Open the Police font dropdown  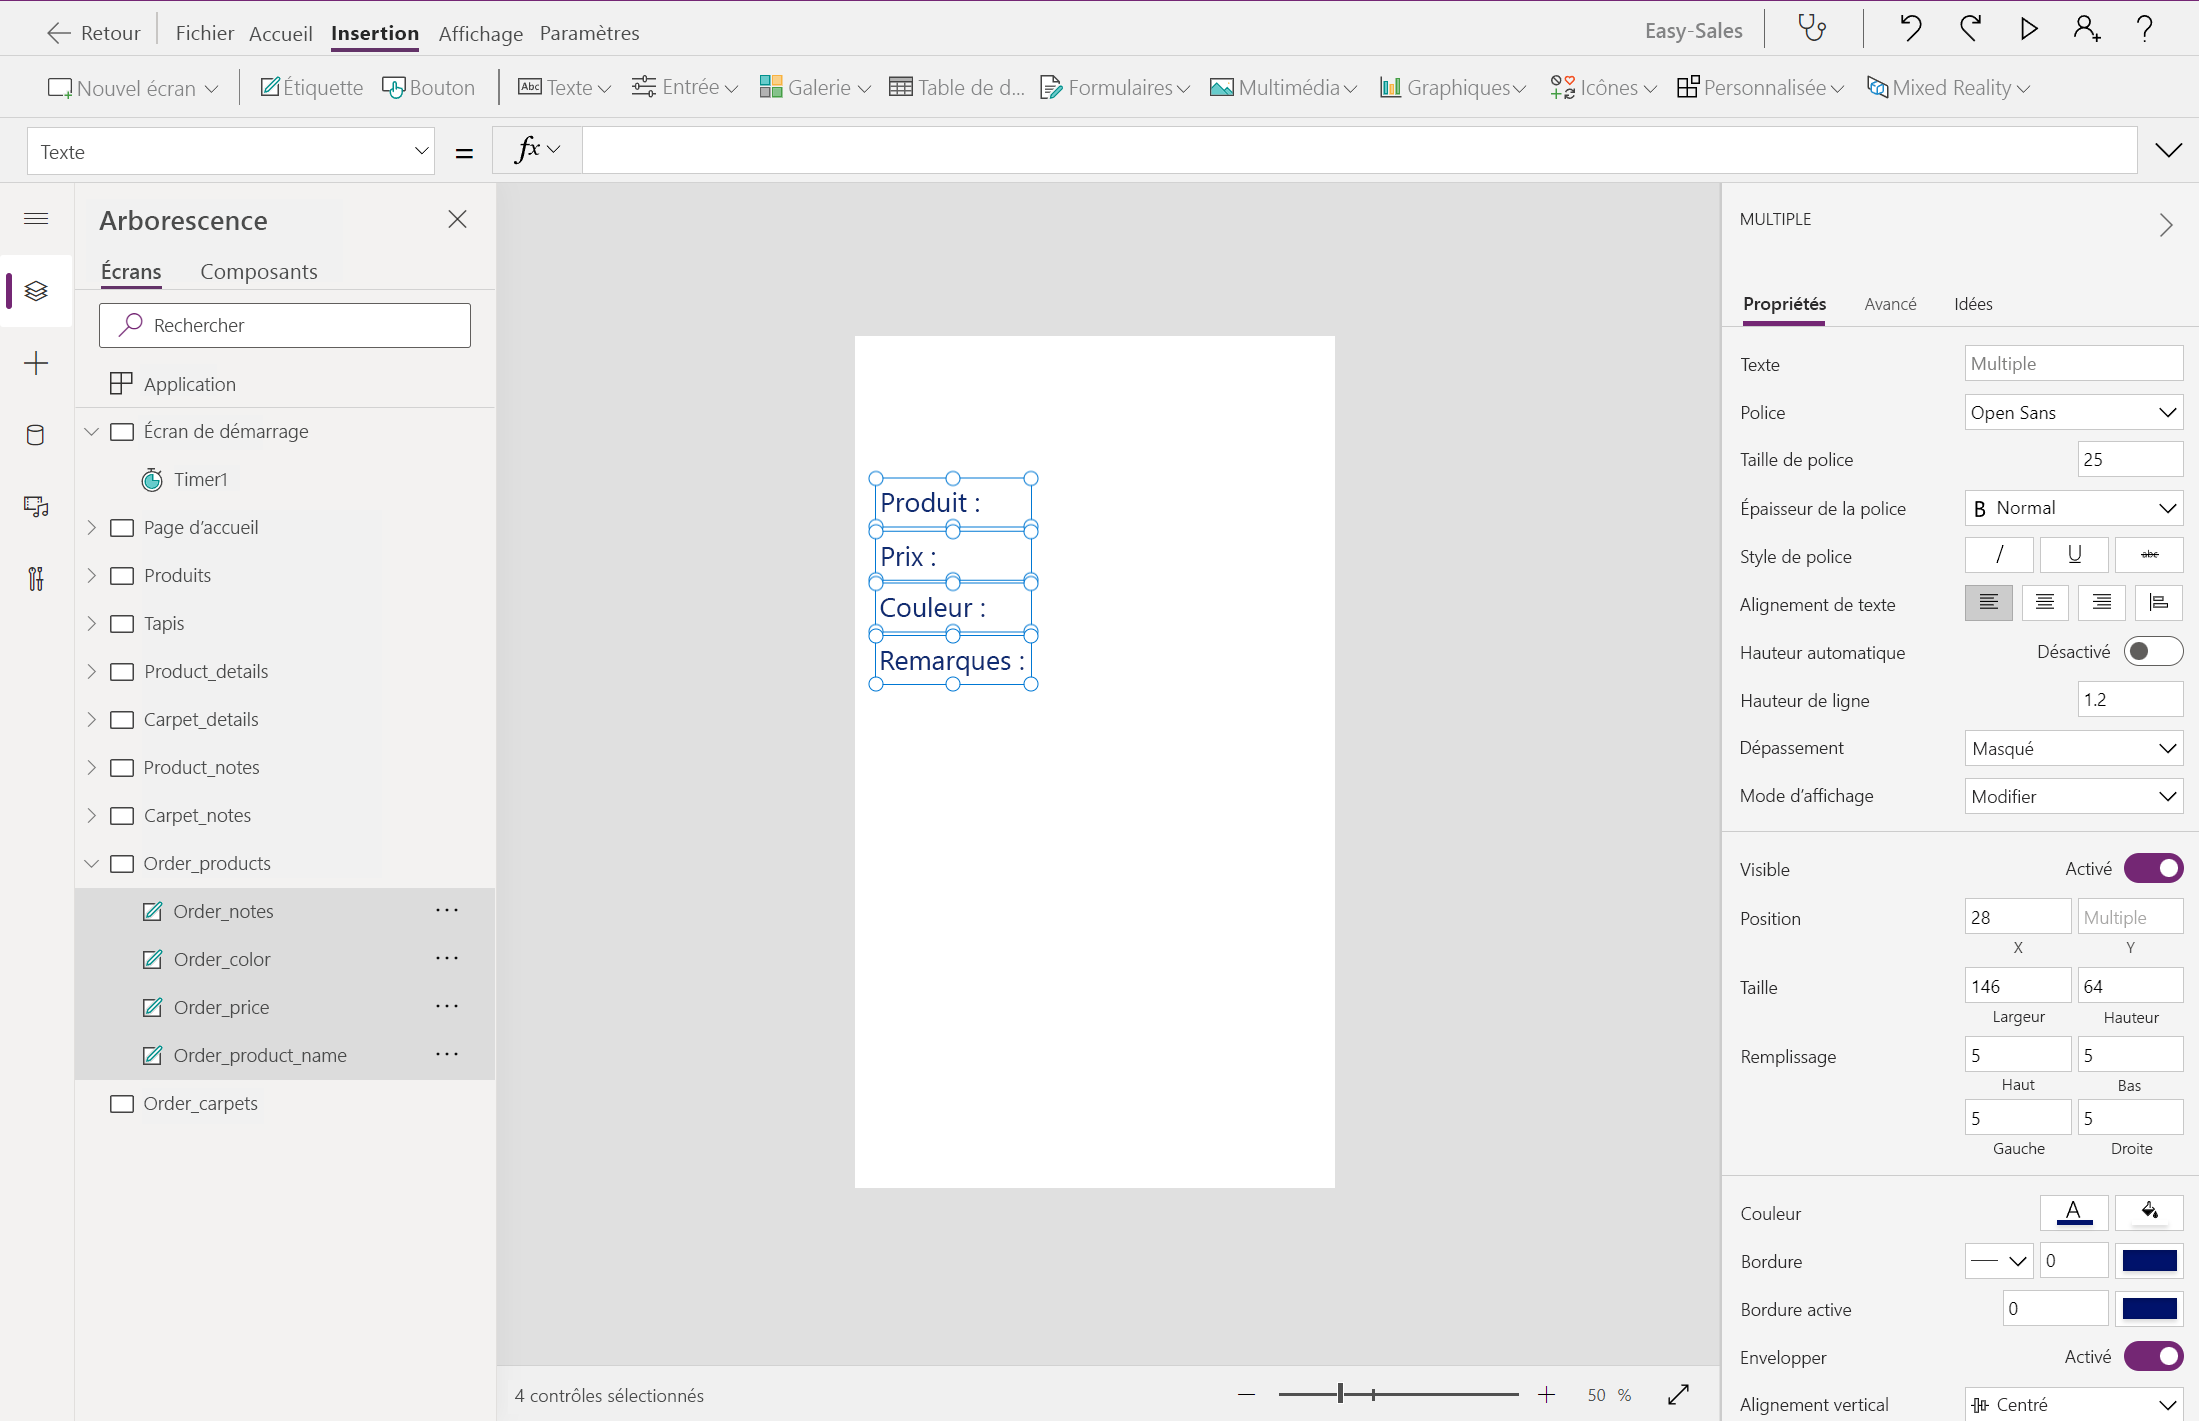tap(2073, 412)
